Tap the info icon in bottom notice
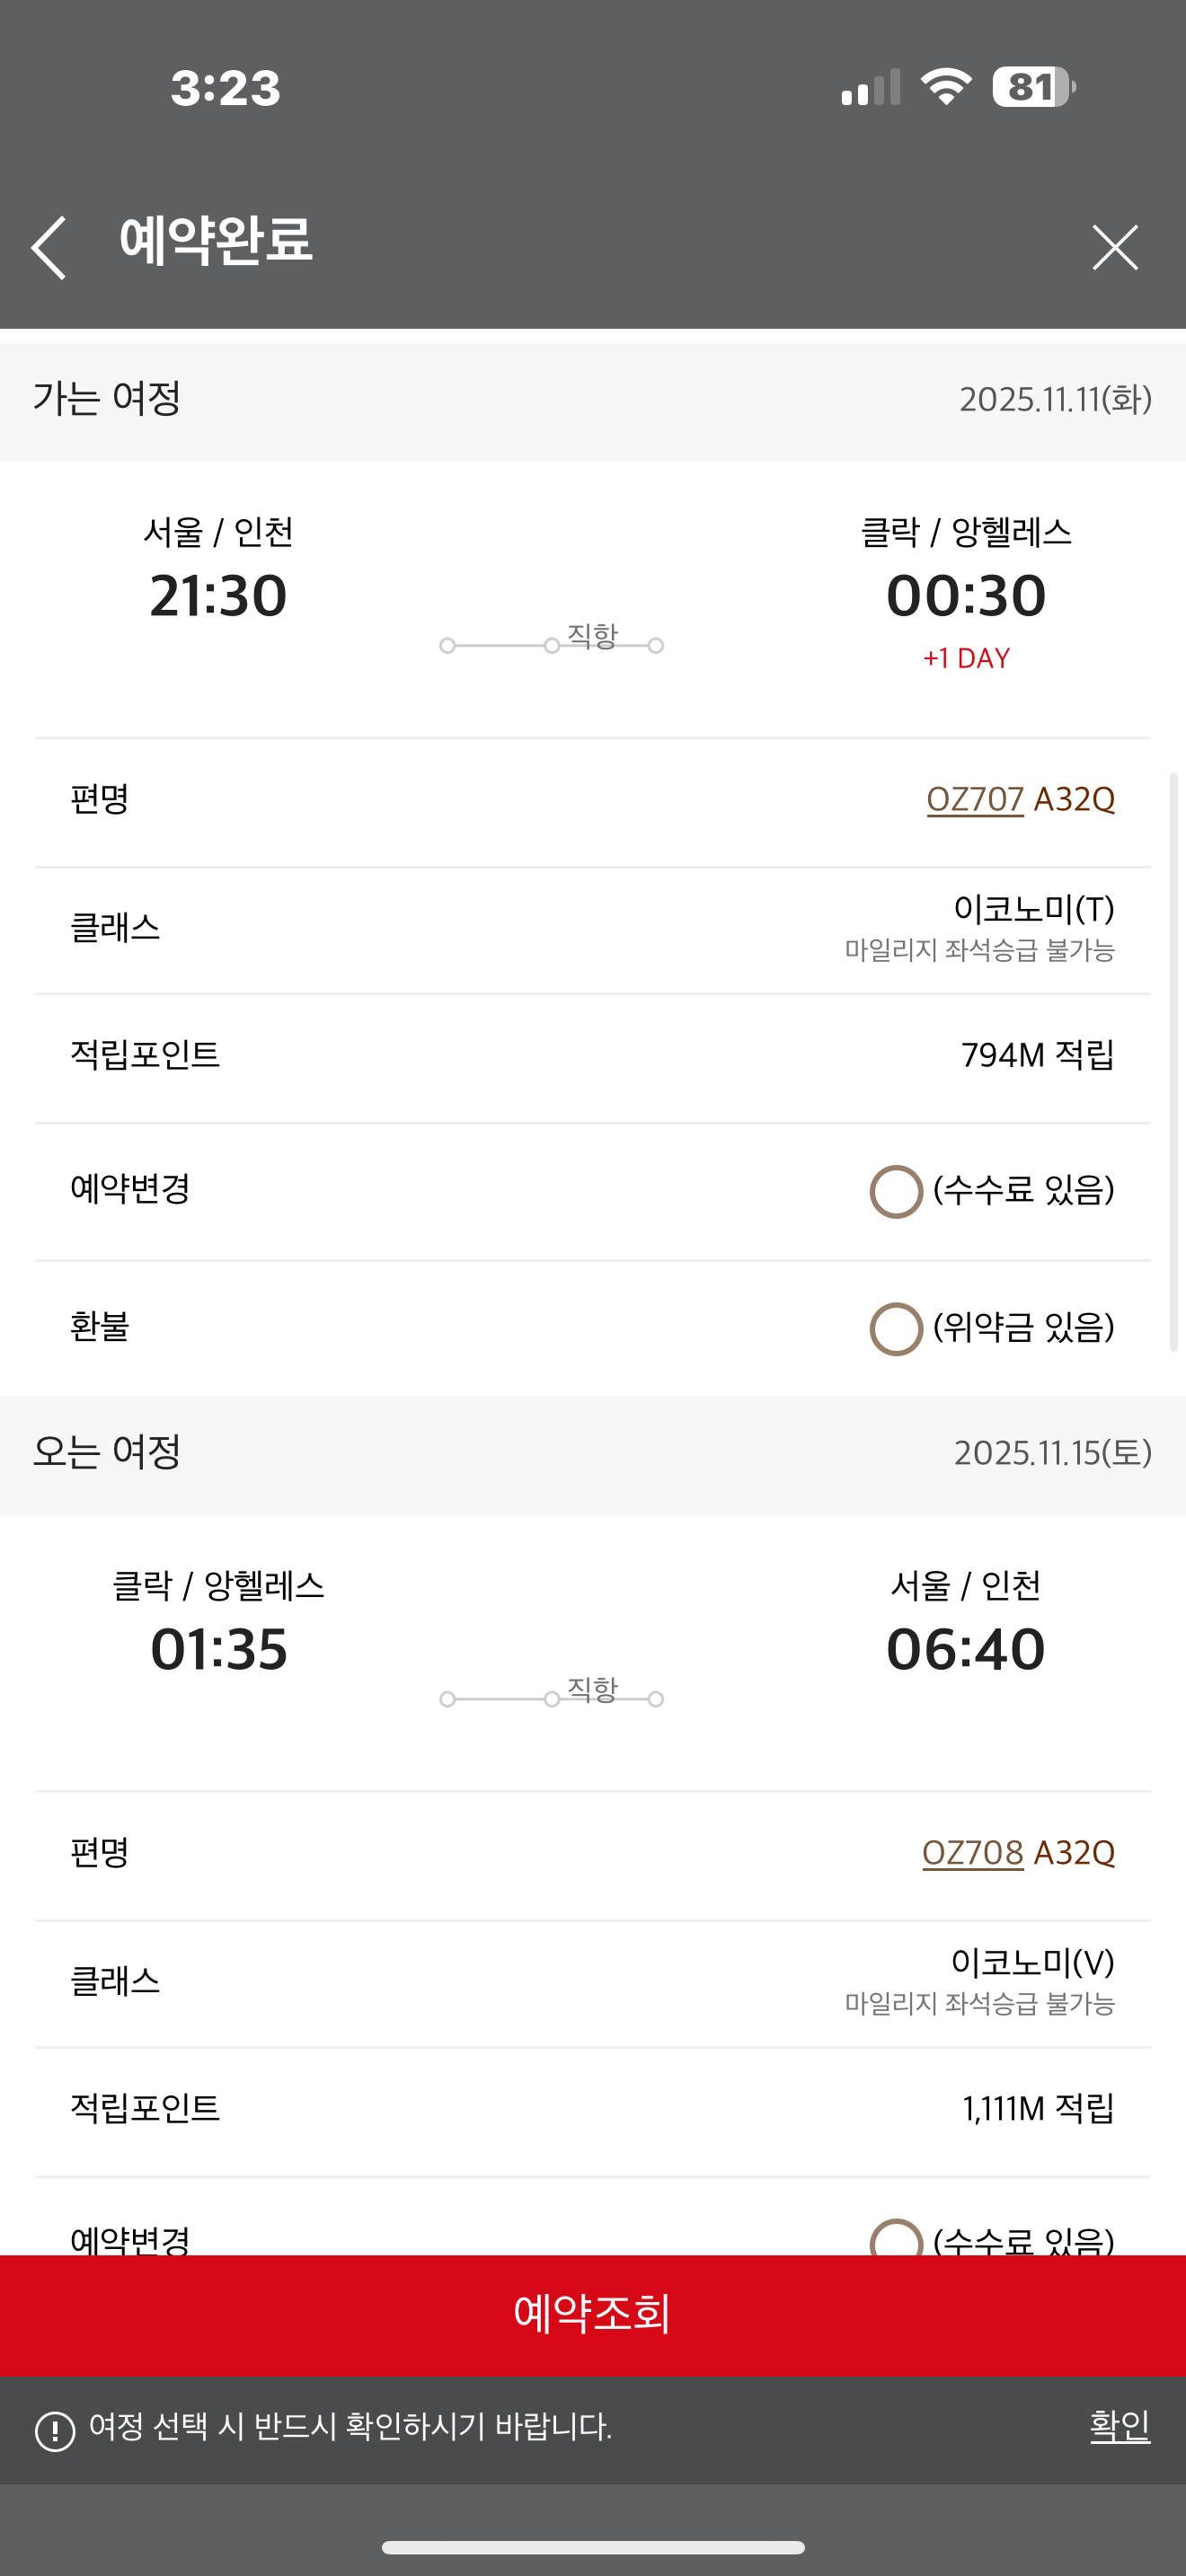1186x2576 pixels. pos(55,2431)
